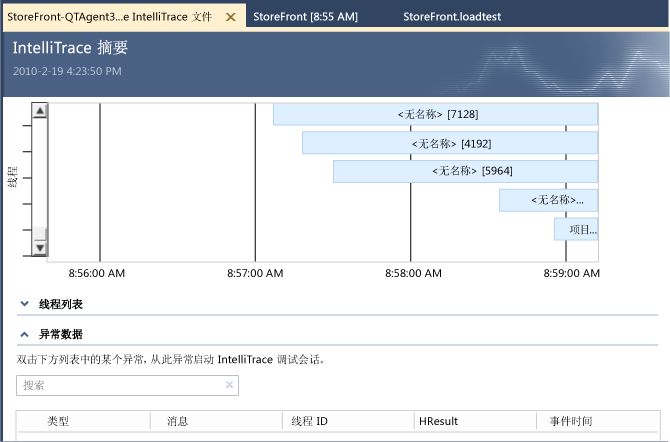Viewport: 670px width, 442px height.
Task: Select the truncated <无名称>... thread bar
Action: pyautogui.click(x=548, y=200)
